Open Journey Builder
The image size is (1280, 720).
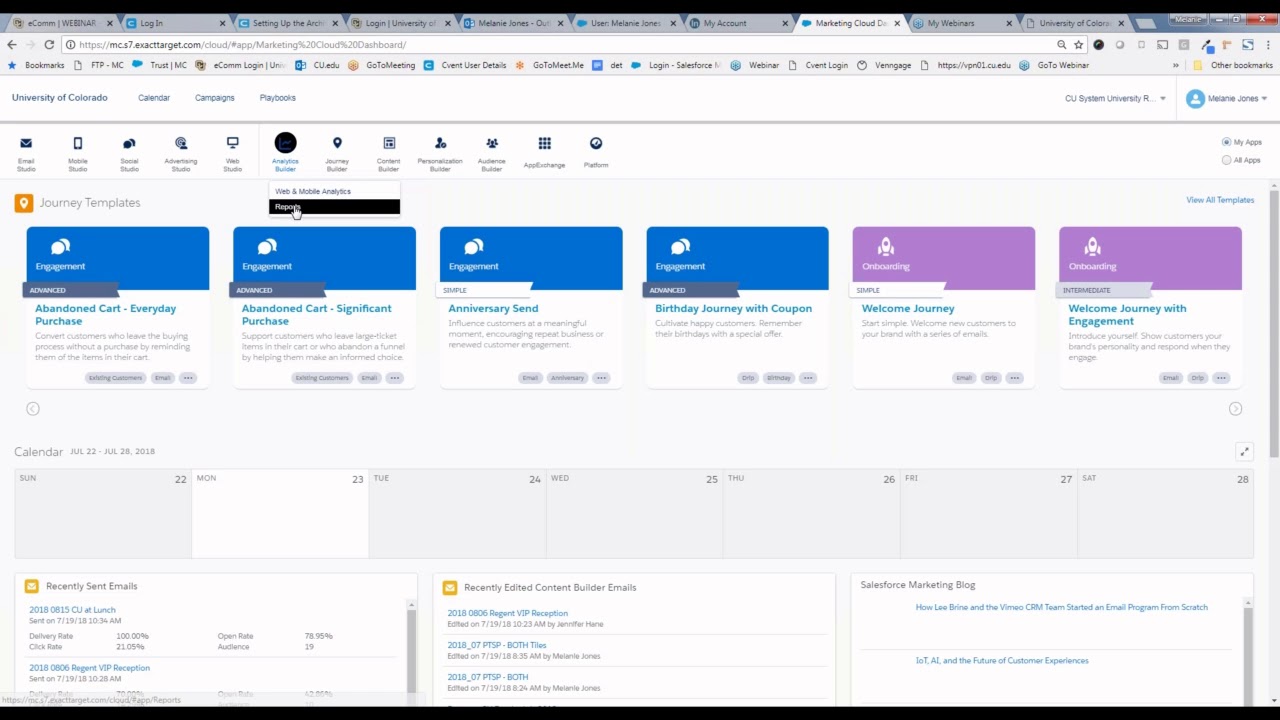pyautogui.click(x=337, y=153)
